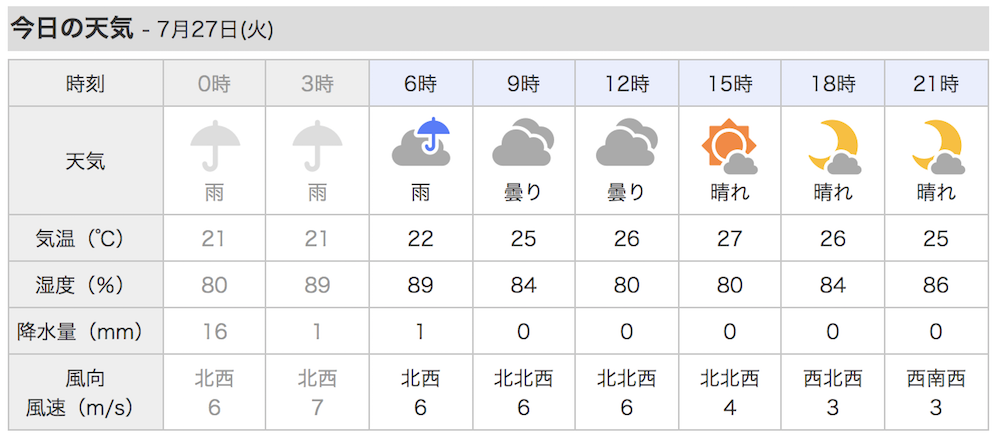This screenshot has height=440, width=1000.
Task: Click the 今日の天気 heading
Action: [x=71, y=29]
